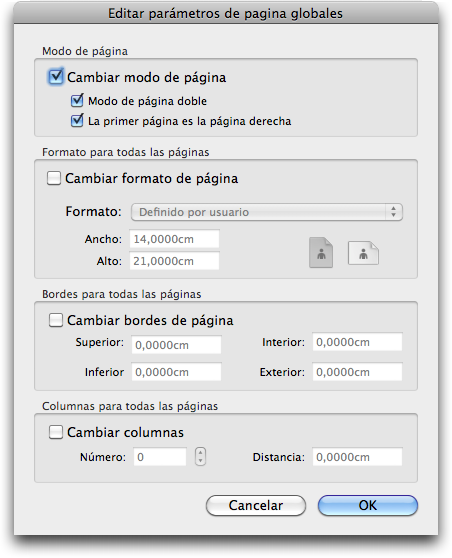This screenshot has width=452, height=558.
Task: Click the Ancho width input field
Action: pos(174,239)
